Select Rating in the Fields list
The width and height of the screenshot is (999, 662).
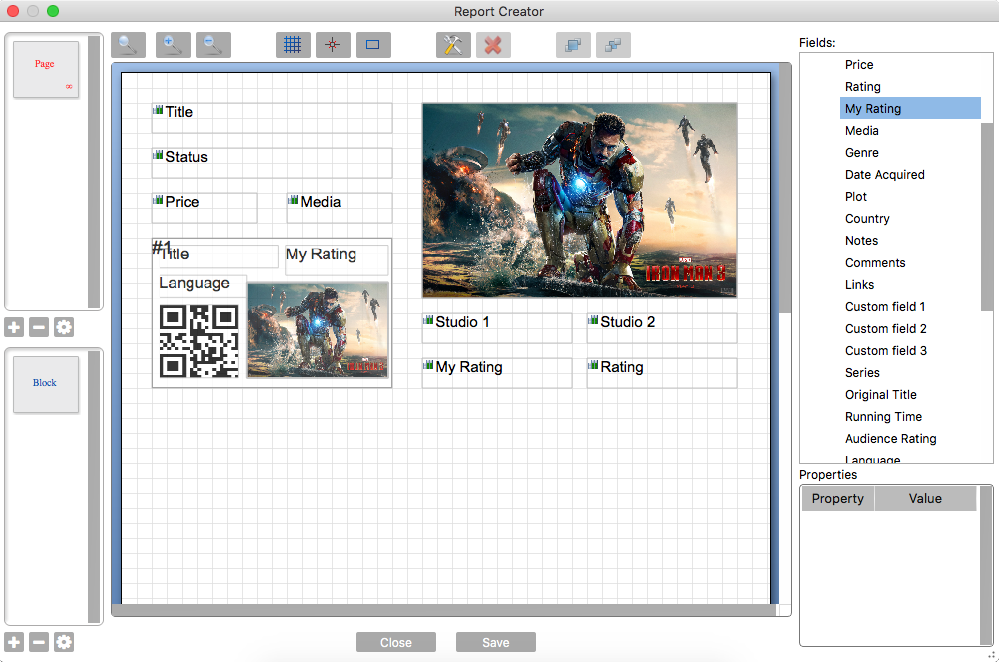click(x=863, y=87)
